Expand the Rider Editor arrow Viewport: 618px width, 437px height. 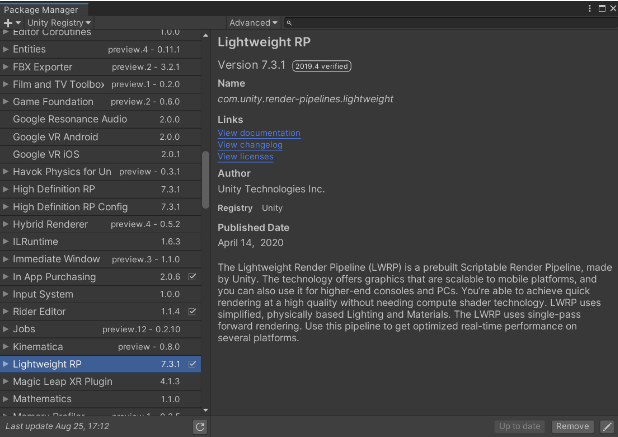tap(6, 311)
